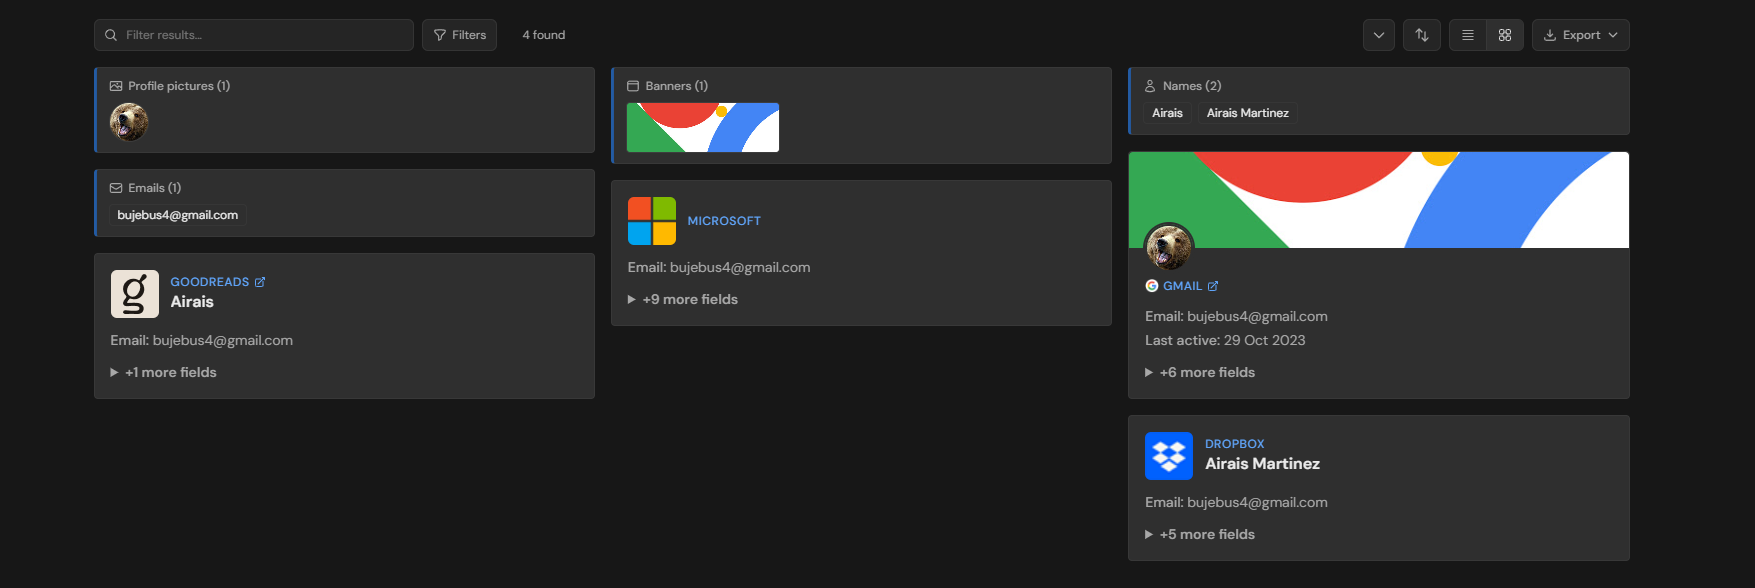Click the Profile pictures (1) heading
Screen dimensions: 1755x588
[x=179, y=86]
